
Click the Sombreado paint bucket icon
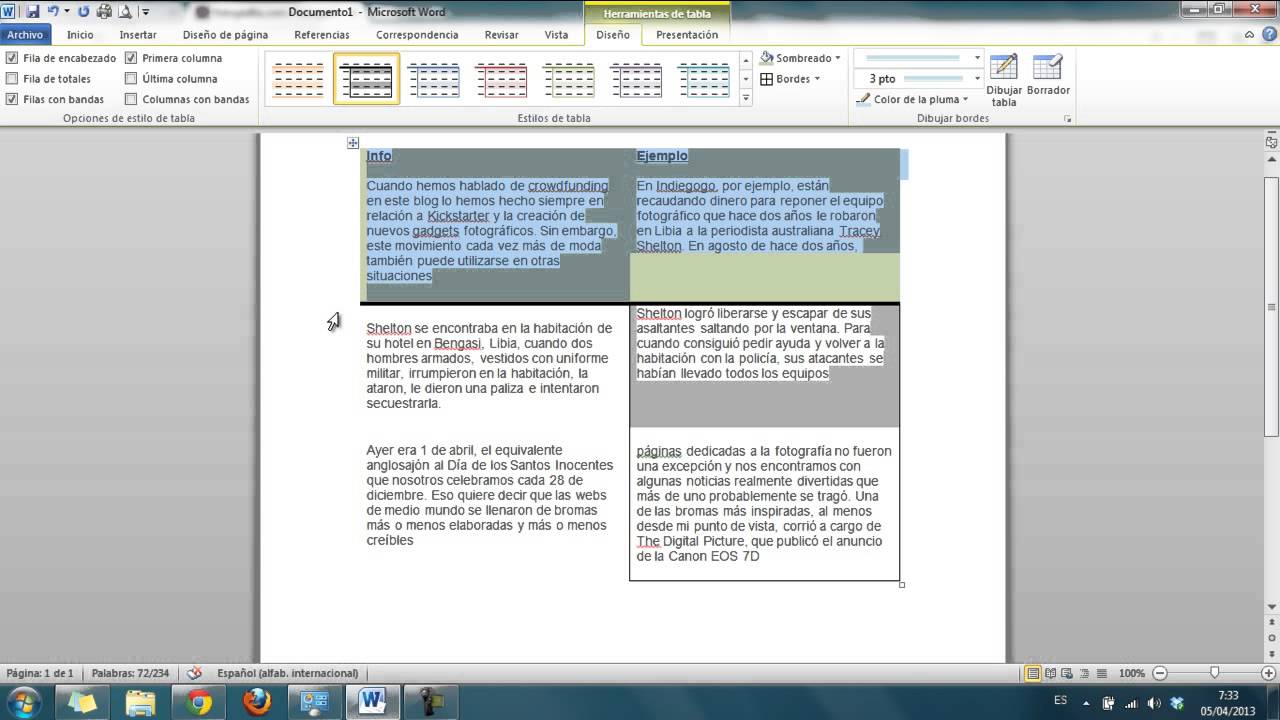[767, 58]
